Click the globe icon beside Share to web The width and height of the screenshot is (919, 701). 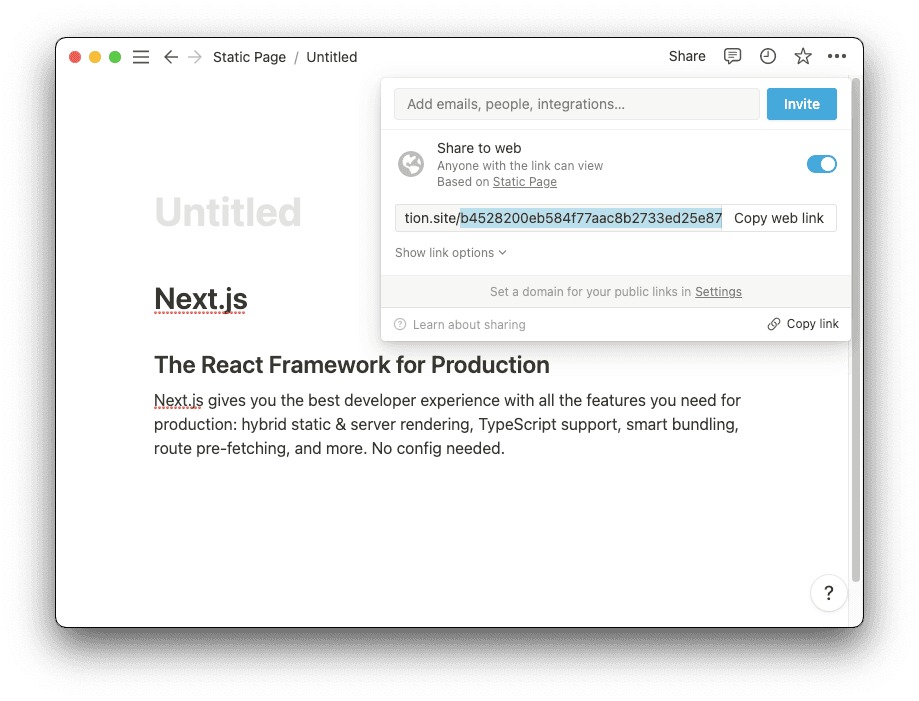(411, 164)
